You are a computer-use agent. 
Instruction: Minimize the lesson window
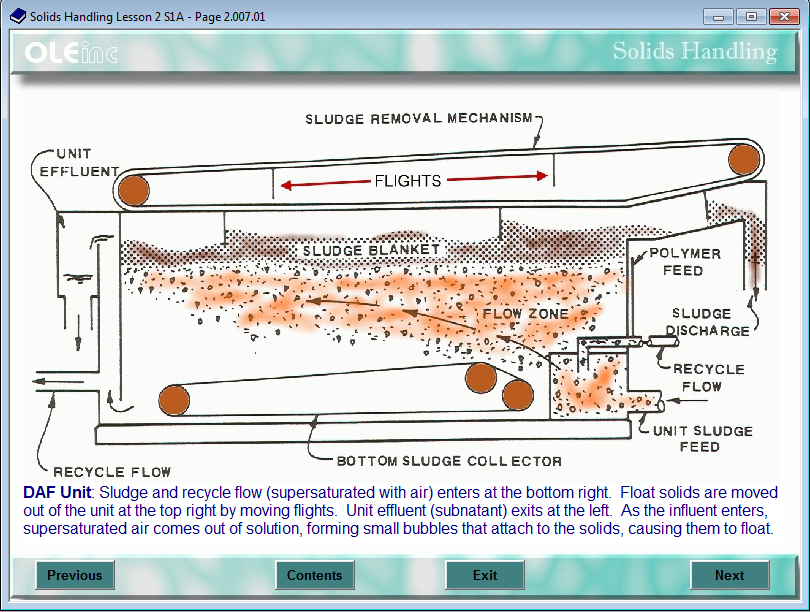pyautogui.click(x=719, y=16)
